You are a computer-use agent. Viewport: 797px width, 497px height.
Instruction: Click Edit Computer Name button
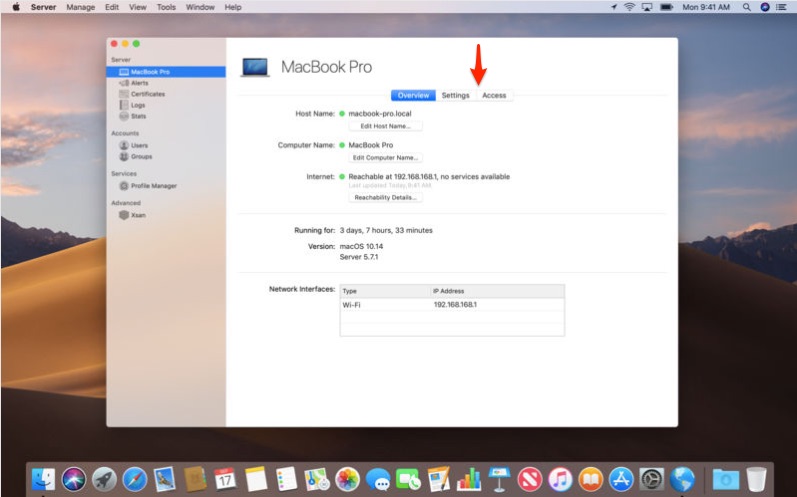[x=385, y=158]
